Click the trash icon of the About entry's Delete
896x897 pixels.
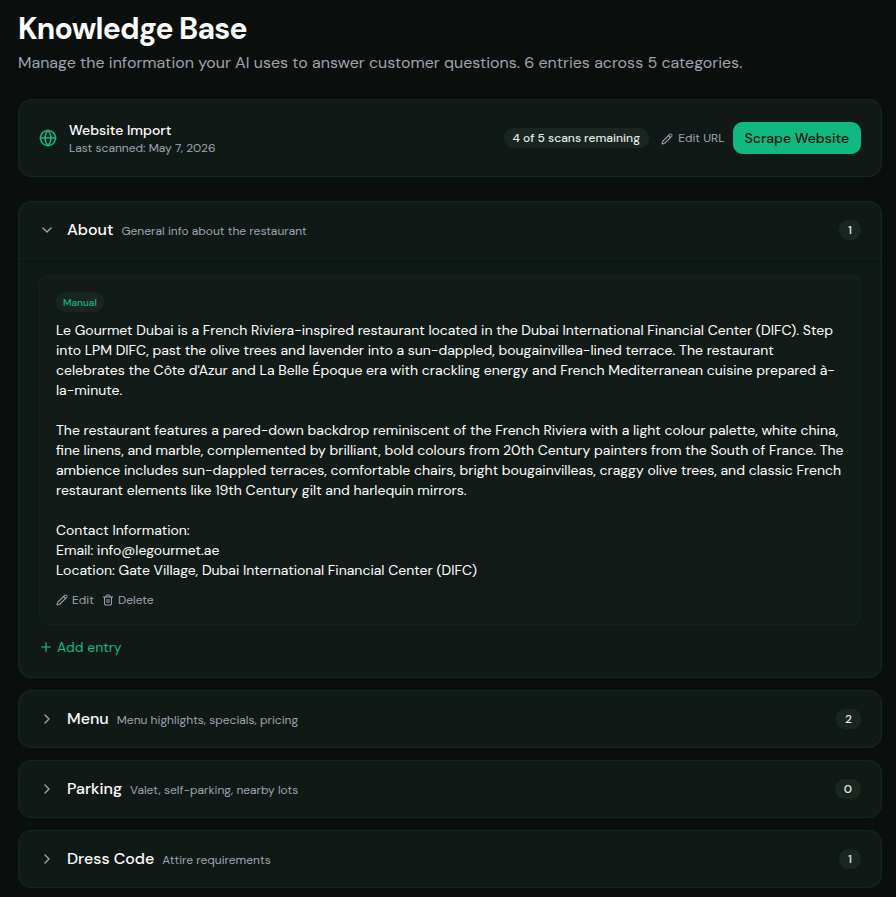tap(108, 600)
